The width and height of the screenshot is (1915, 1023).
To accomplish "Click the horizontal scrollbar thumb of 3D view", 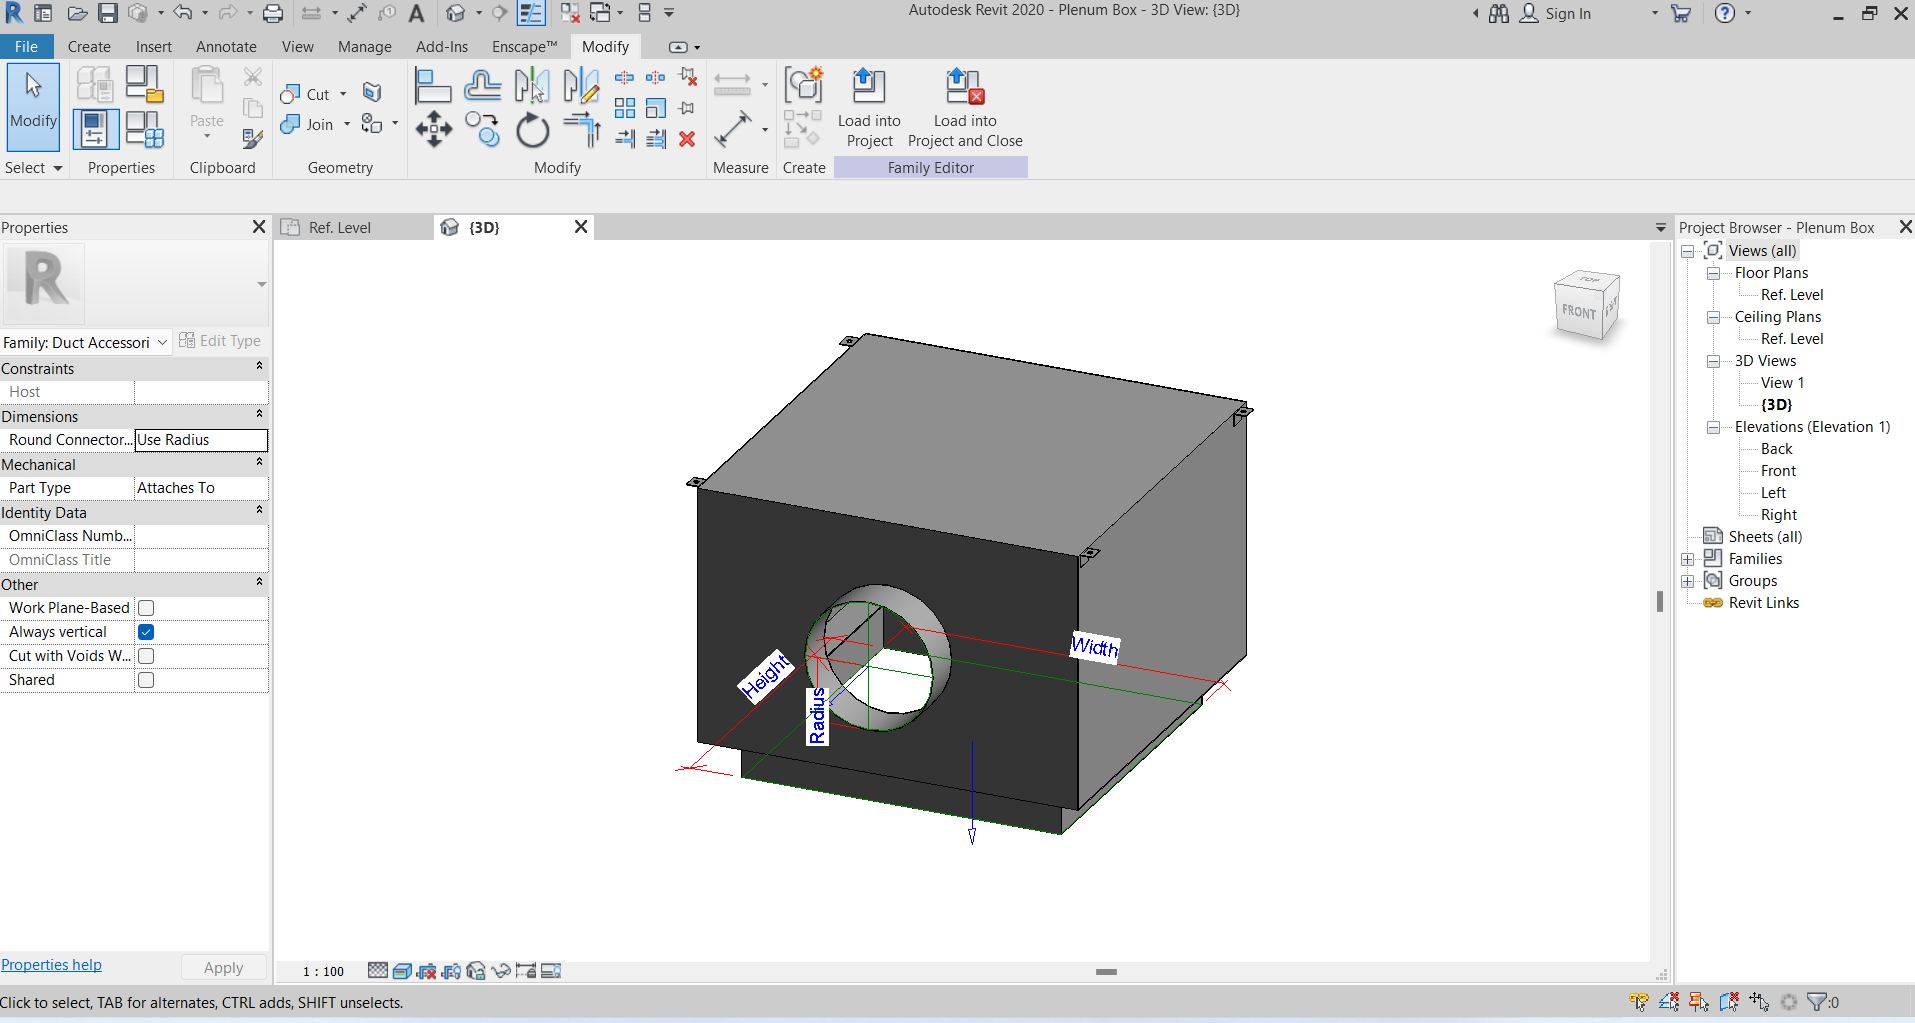I will point(1106,972).
